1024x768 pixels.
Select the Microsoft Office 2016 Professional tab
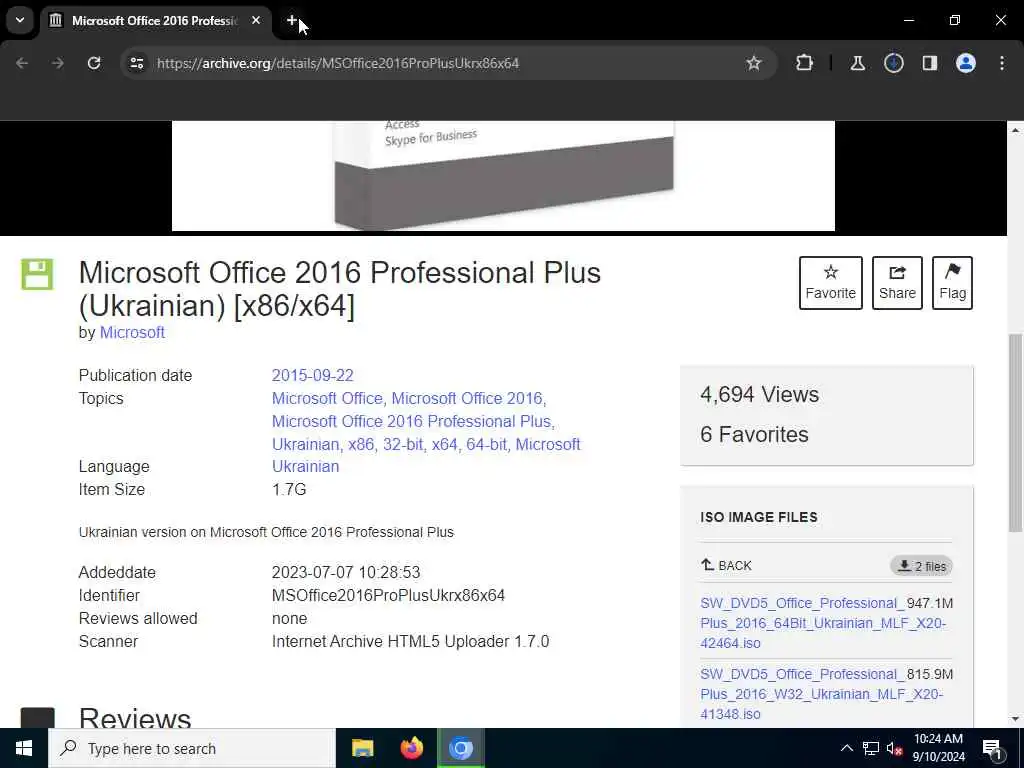click(x=155, y=20)
